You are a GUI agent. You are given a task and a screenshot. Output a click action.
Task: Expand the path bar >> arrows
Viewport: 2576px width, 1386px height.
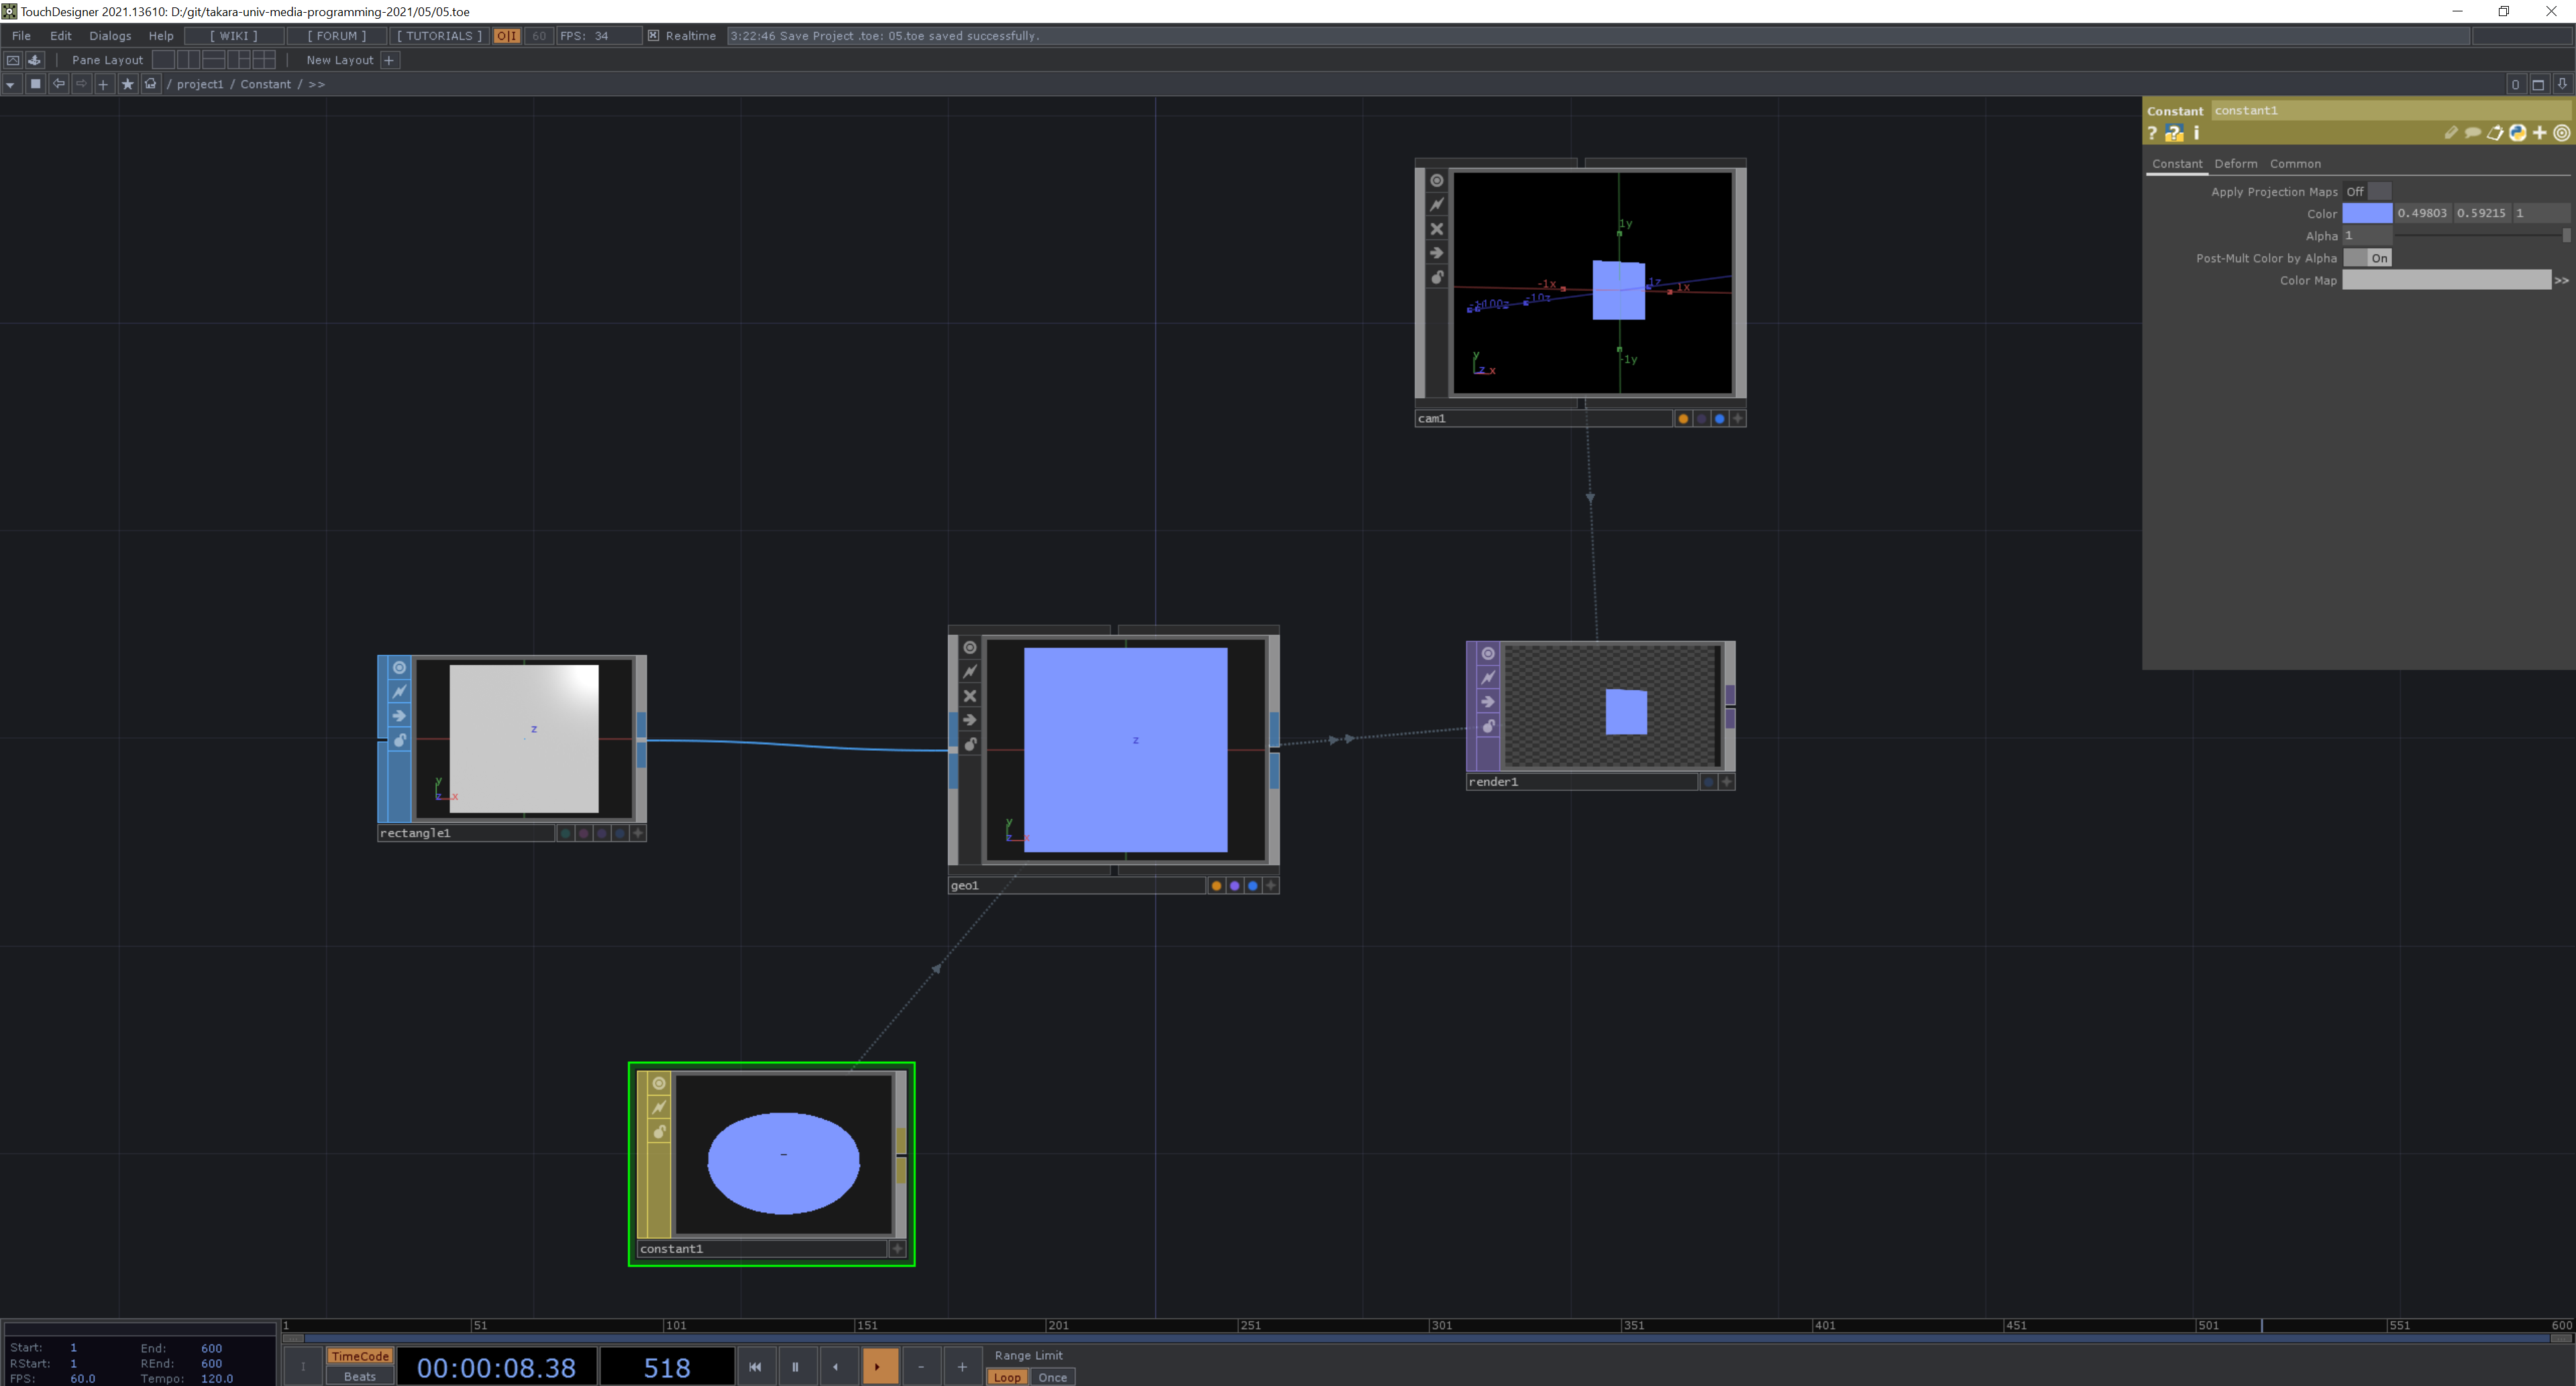coord(316,84)
